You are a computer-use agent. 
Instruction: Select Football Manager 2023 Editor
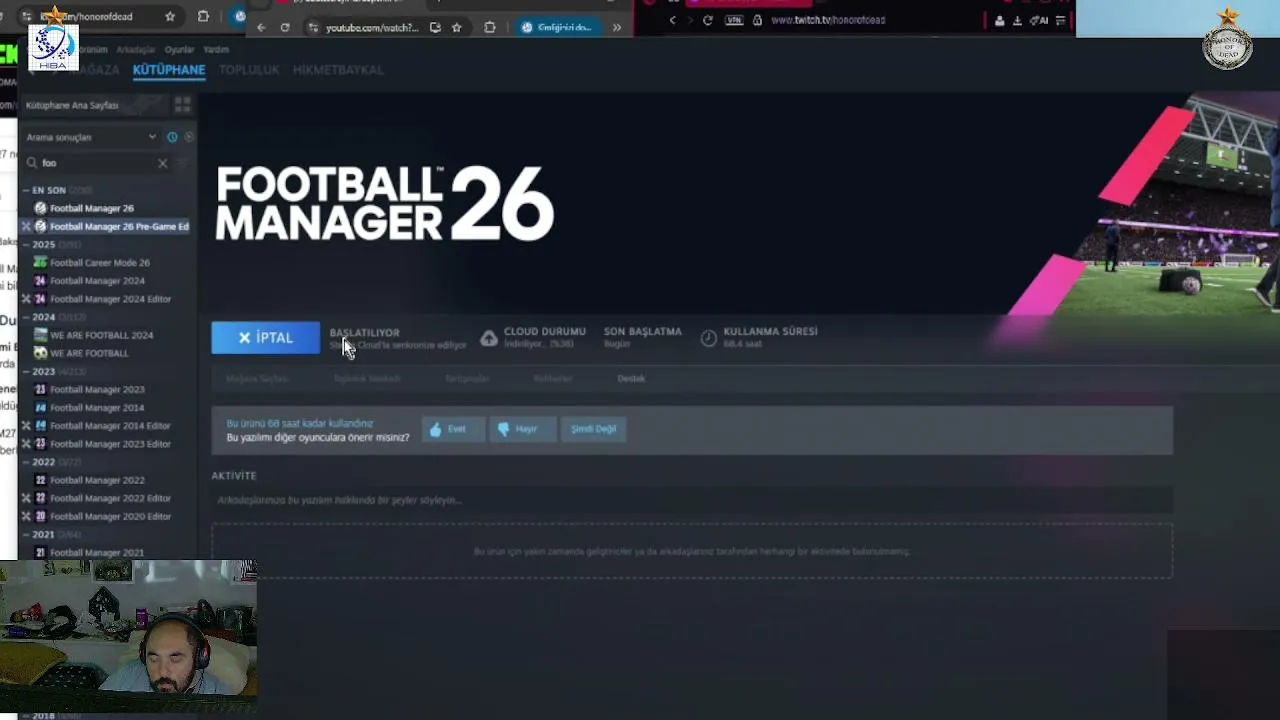(x=110, y=444)
